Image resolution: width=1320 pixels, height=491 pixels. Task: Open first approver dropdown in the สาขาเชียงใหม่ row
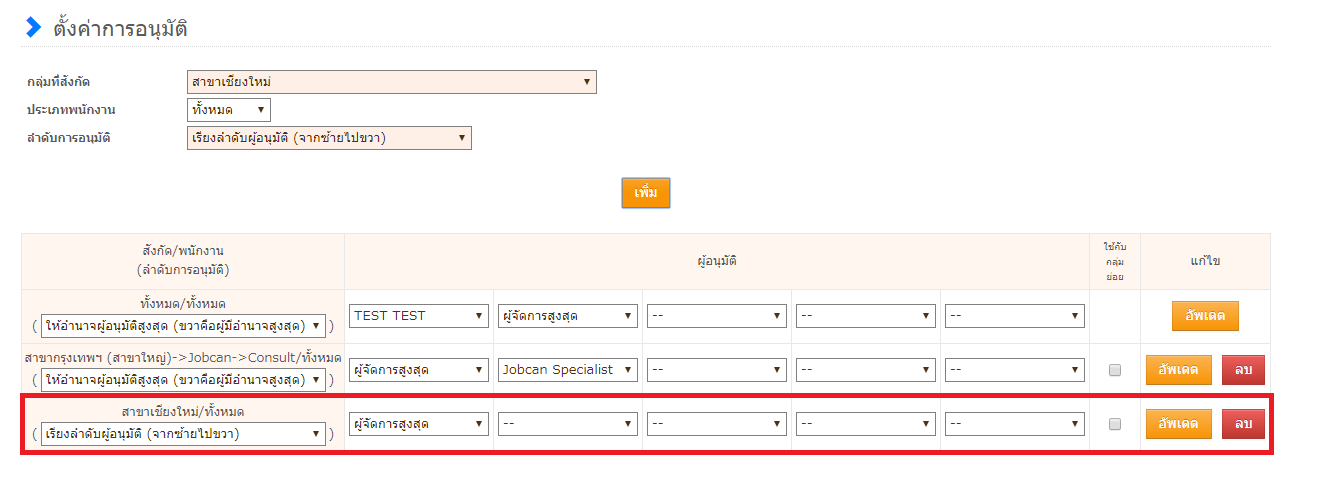[x=419, y=424]
